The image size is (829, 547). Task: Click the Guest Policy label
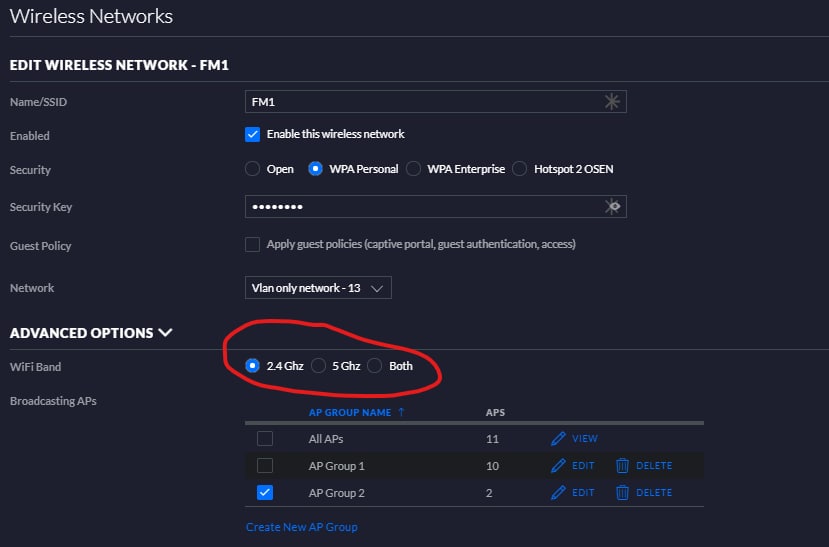pyautogui.click(x=40, y=246)
